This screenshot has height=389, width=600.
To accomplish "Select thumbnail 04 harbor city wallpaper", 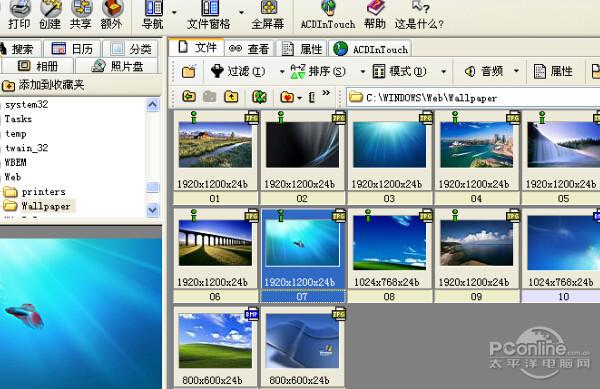I will tap(476, 145).
